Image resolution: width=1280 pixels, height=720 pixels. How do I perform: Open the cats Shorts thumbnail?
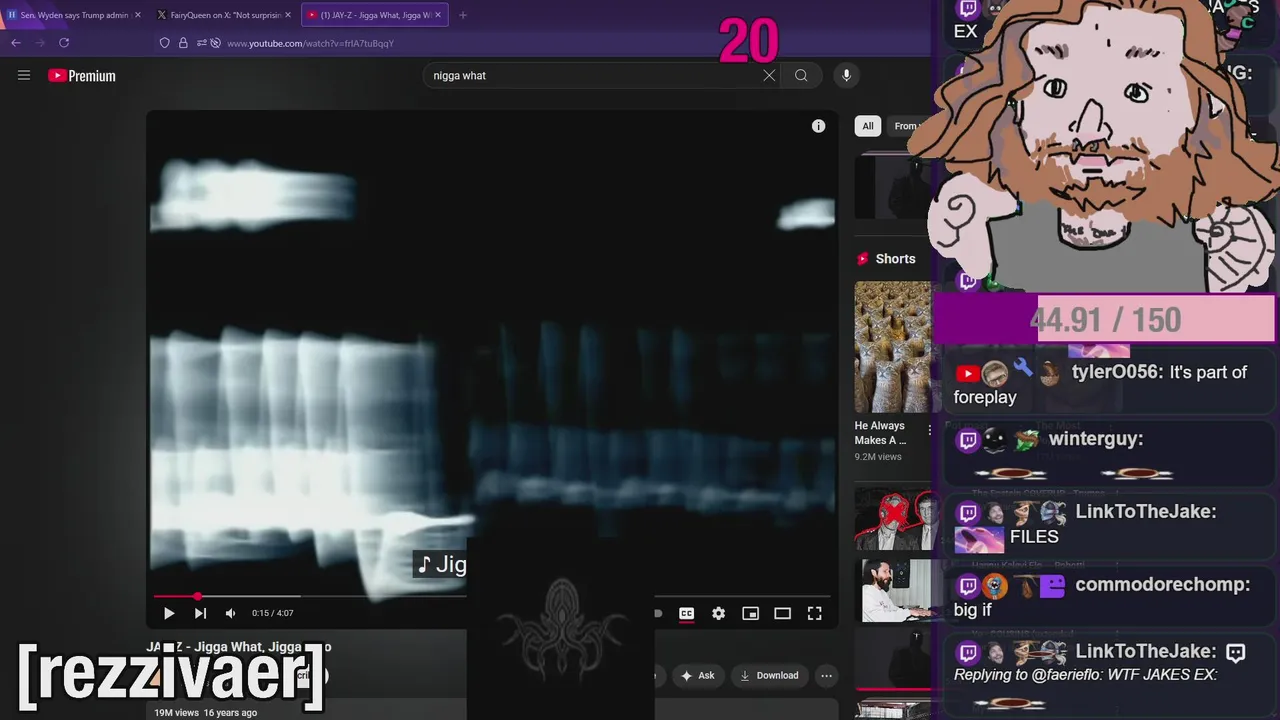[892, 347]
